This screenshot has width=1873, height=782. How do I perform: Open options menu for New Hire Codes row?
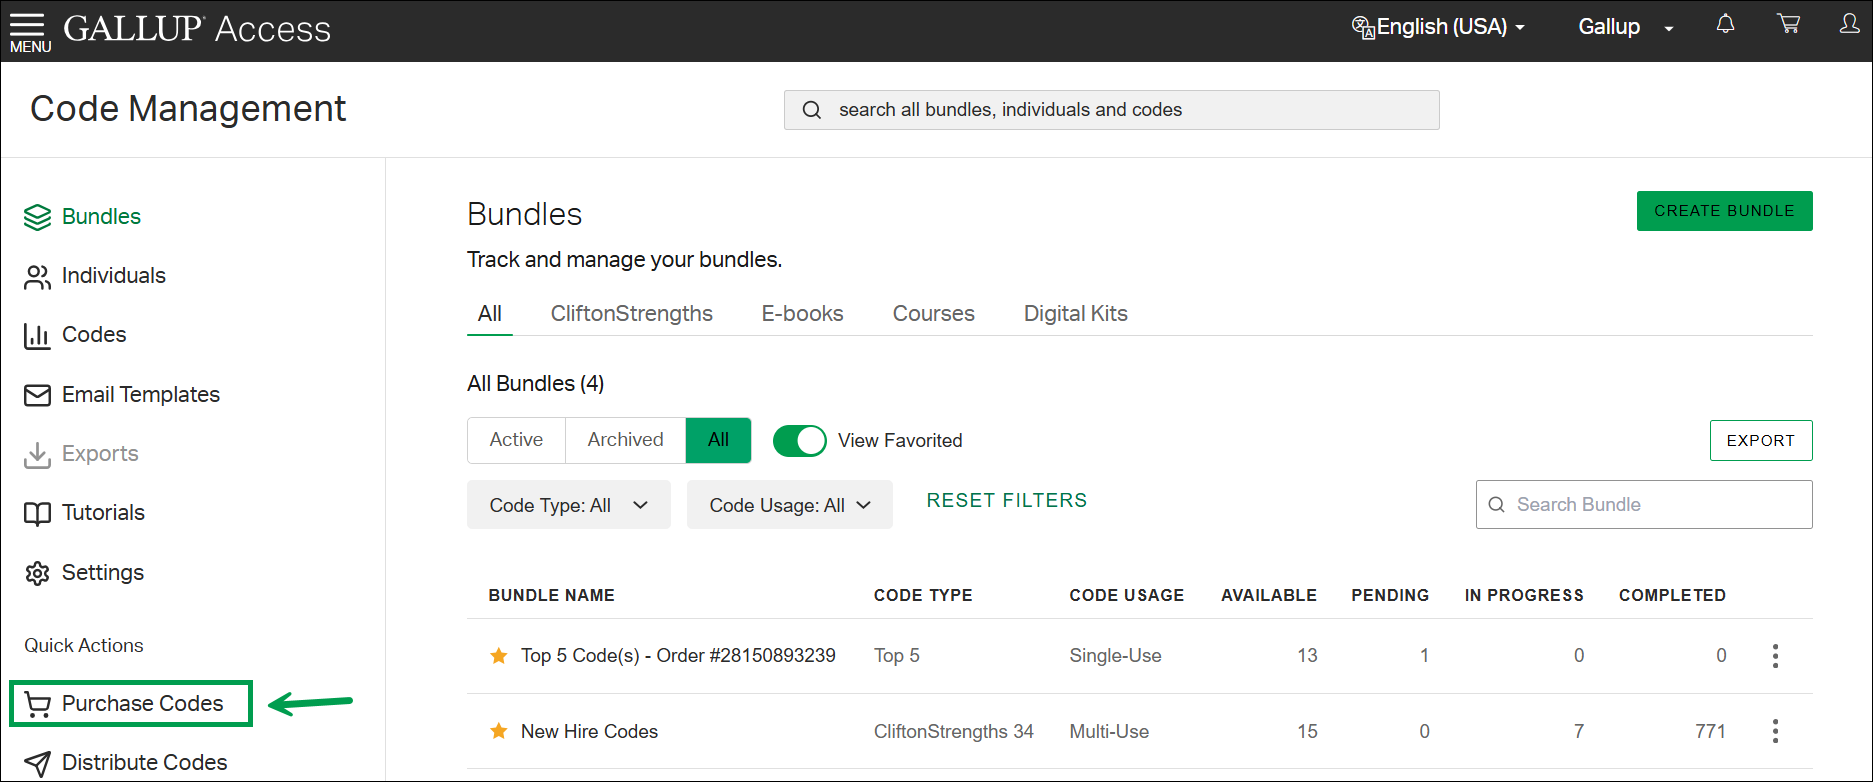(1775, 731)
